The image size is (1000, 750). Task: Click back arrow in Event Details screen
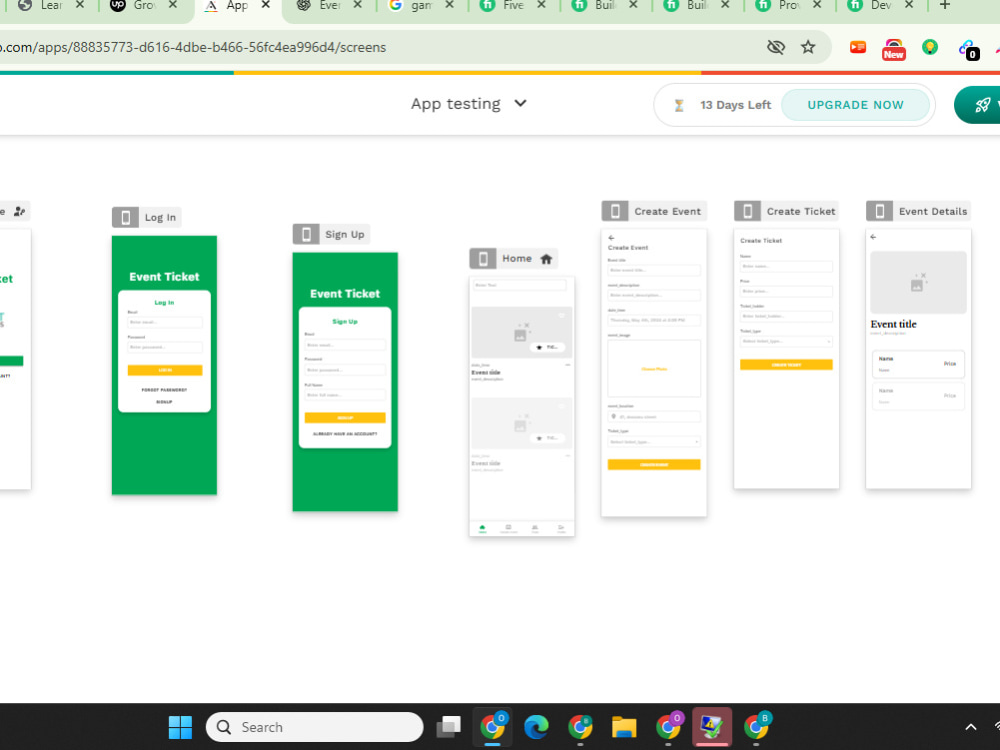point(873,237)
